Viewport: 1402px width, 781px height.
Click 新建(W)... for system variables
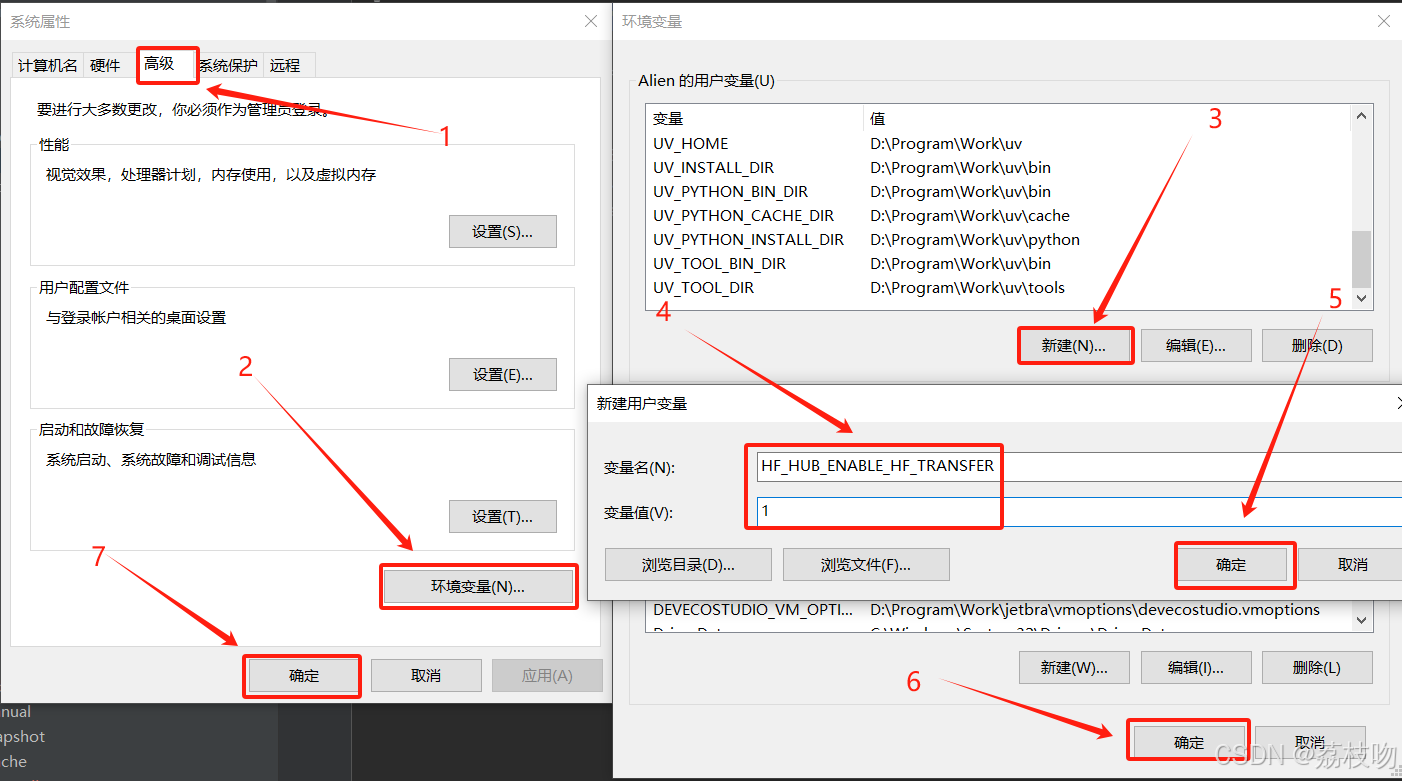pos(1074,667)
